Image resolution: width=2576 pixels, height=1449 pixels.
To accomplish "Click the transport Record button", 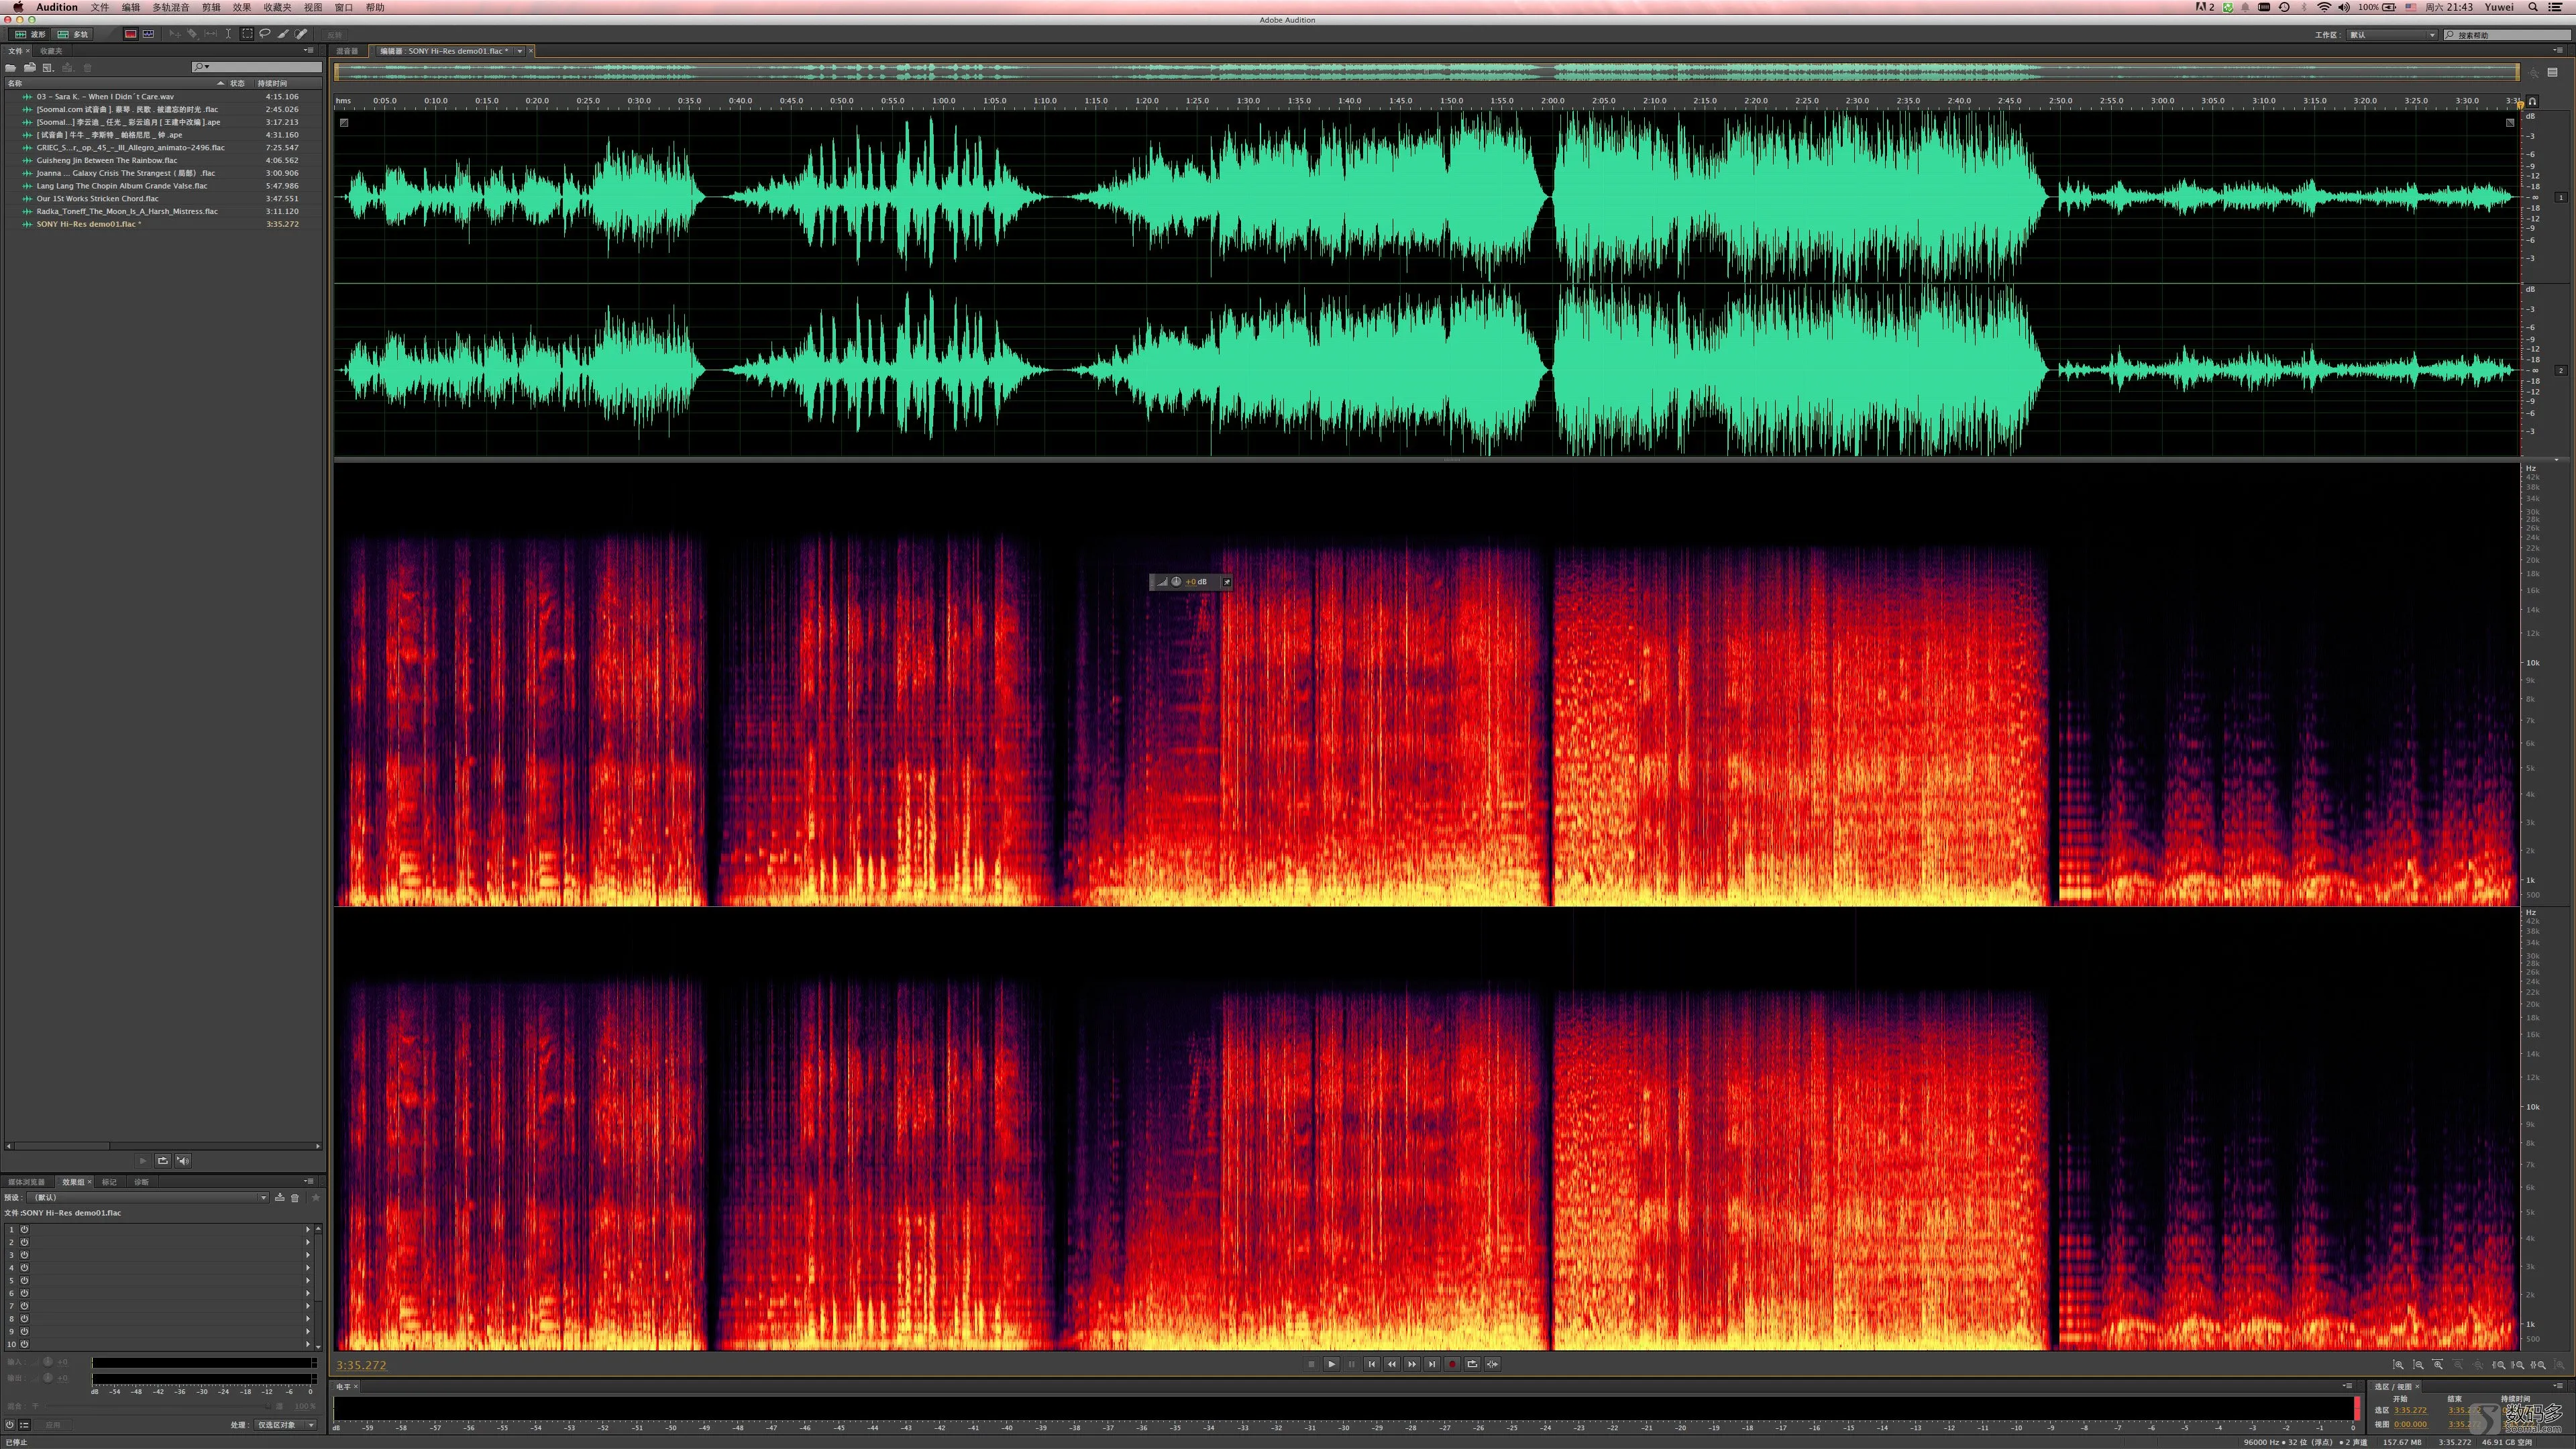I will click(1453, 1364).
